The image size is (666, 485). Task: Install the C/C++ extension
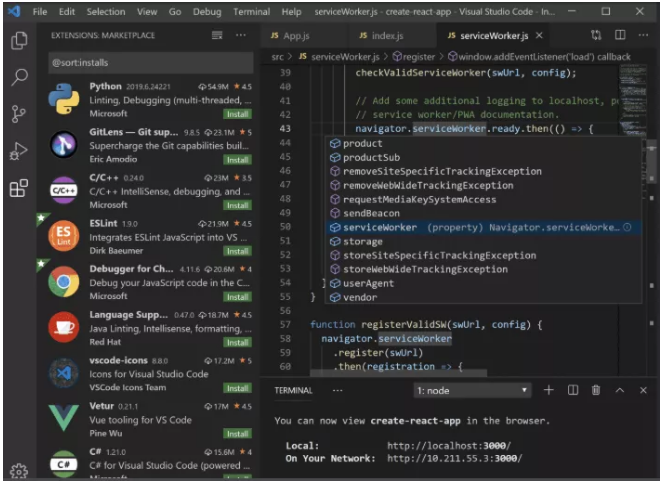pyautogui.click(x=237, y=206)
